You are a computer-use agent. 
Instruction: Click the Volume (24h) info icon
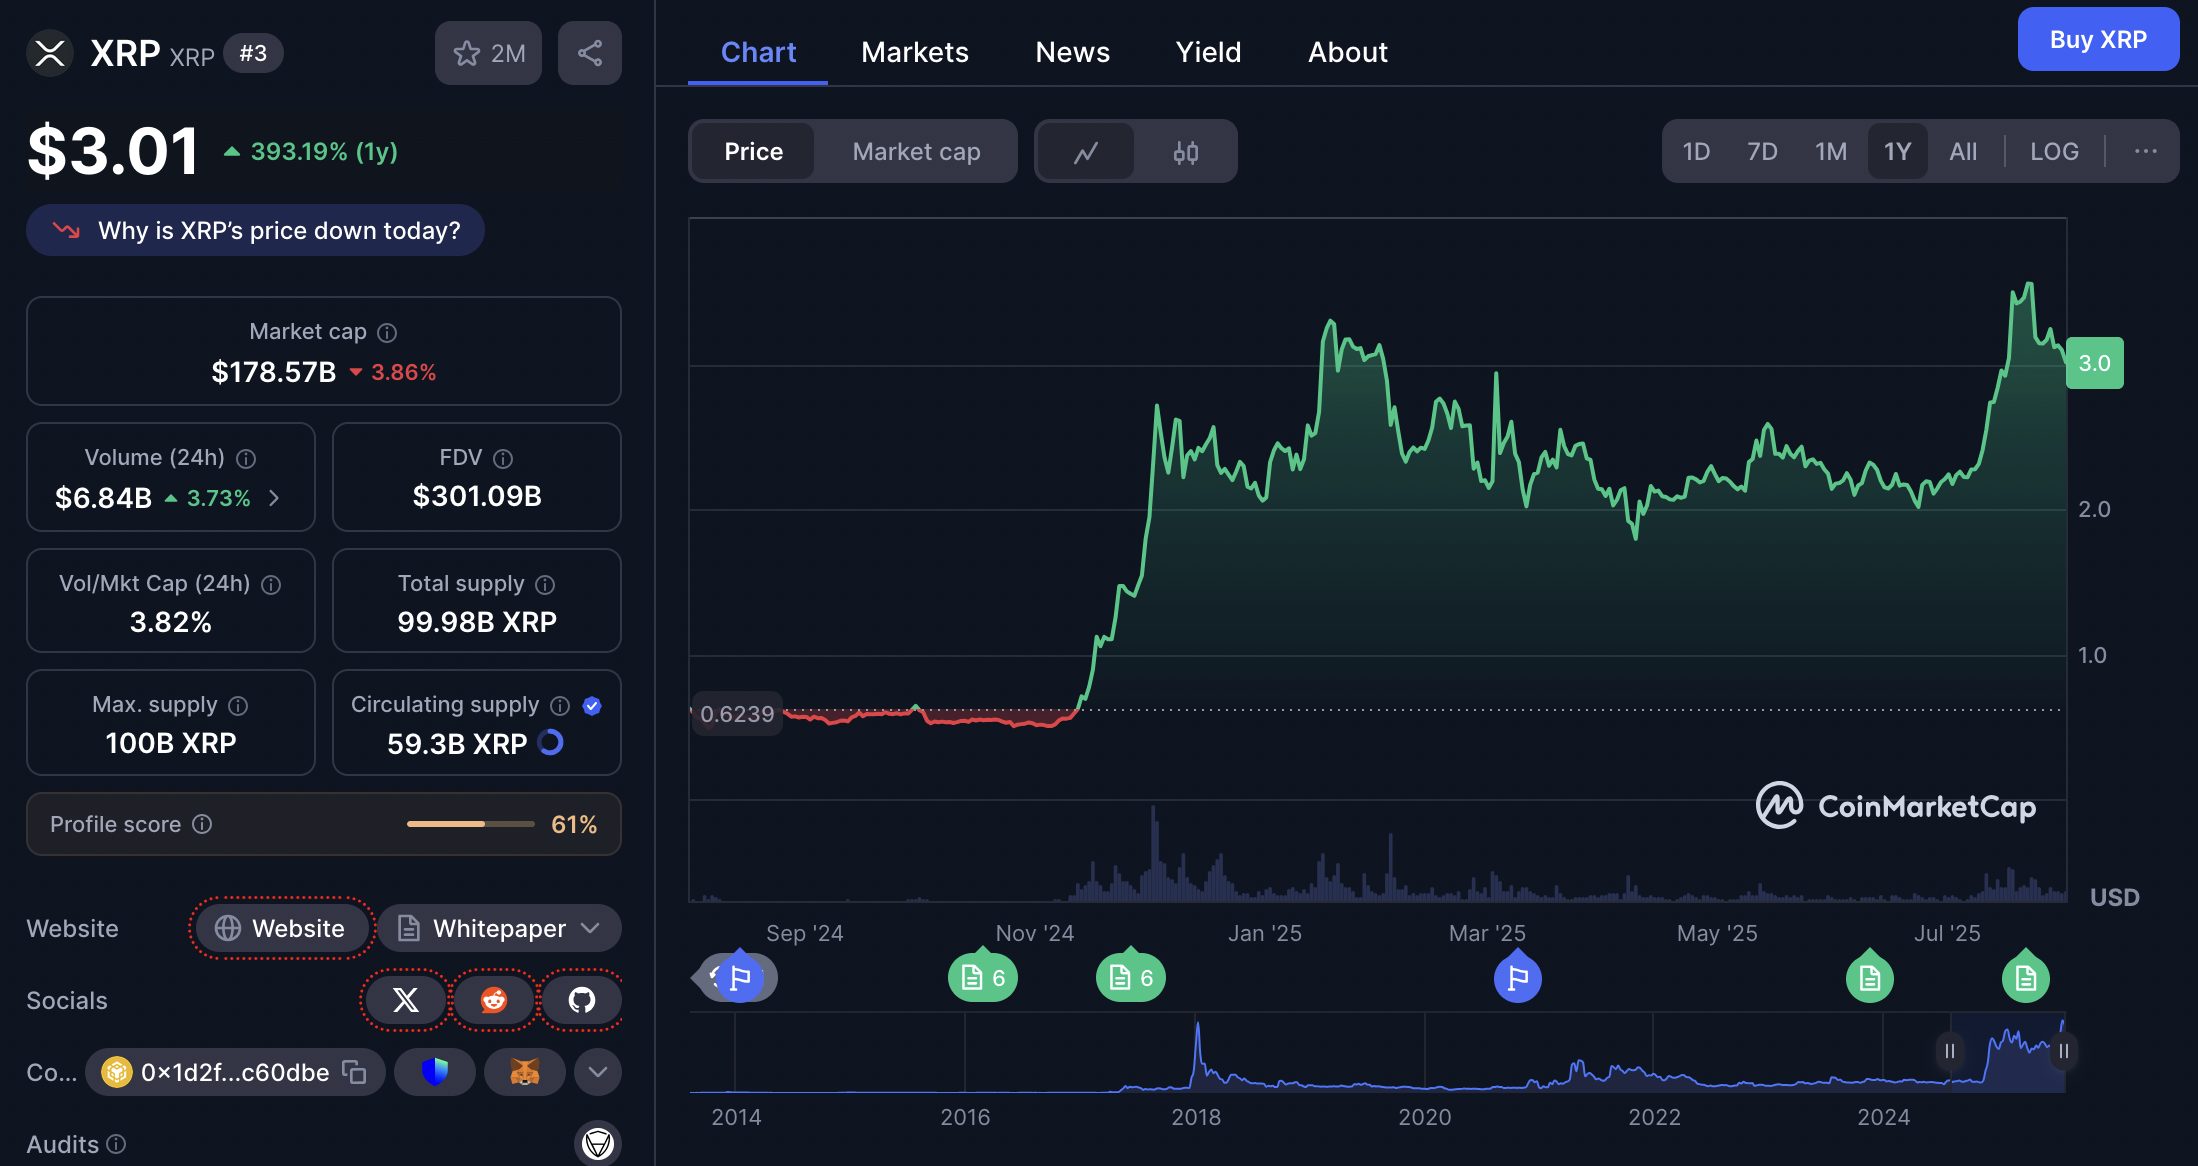click(x=246, y=458)
